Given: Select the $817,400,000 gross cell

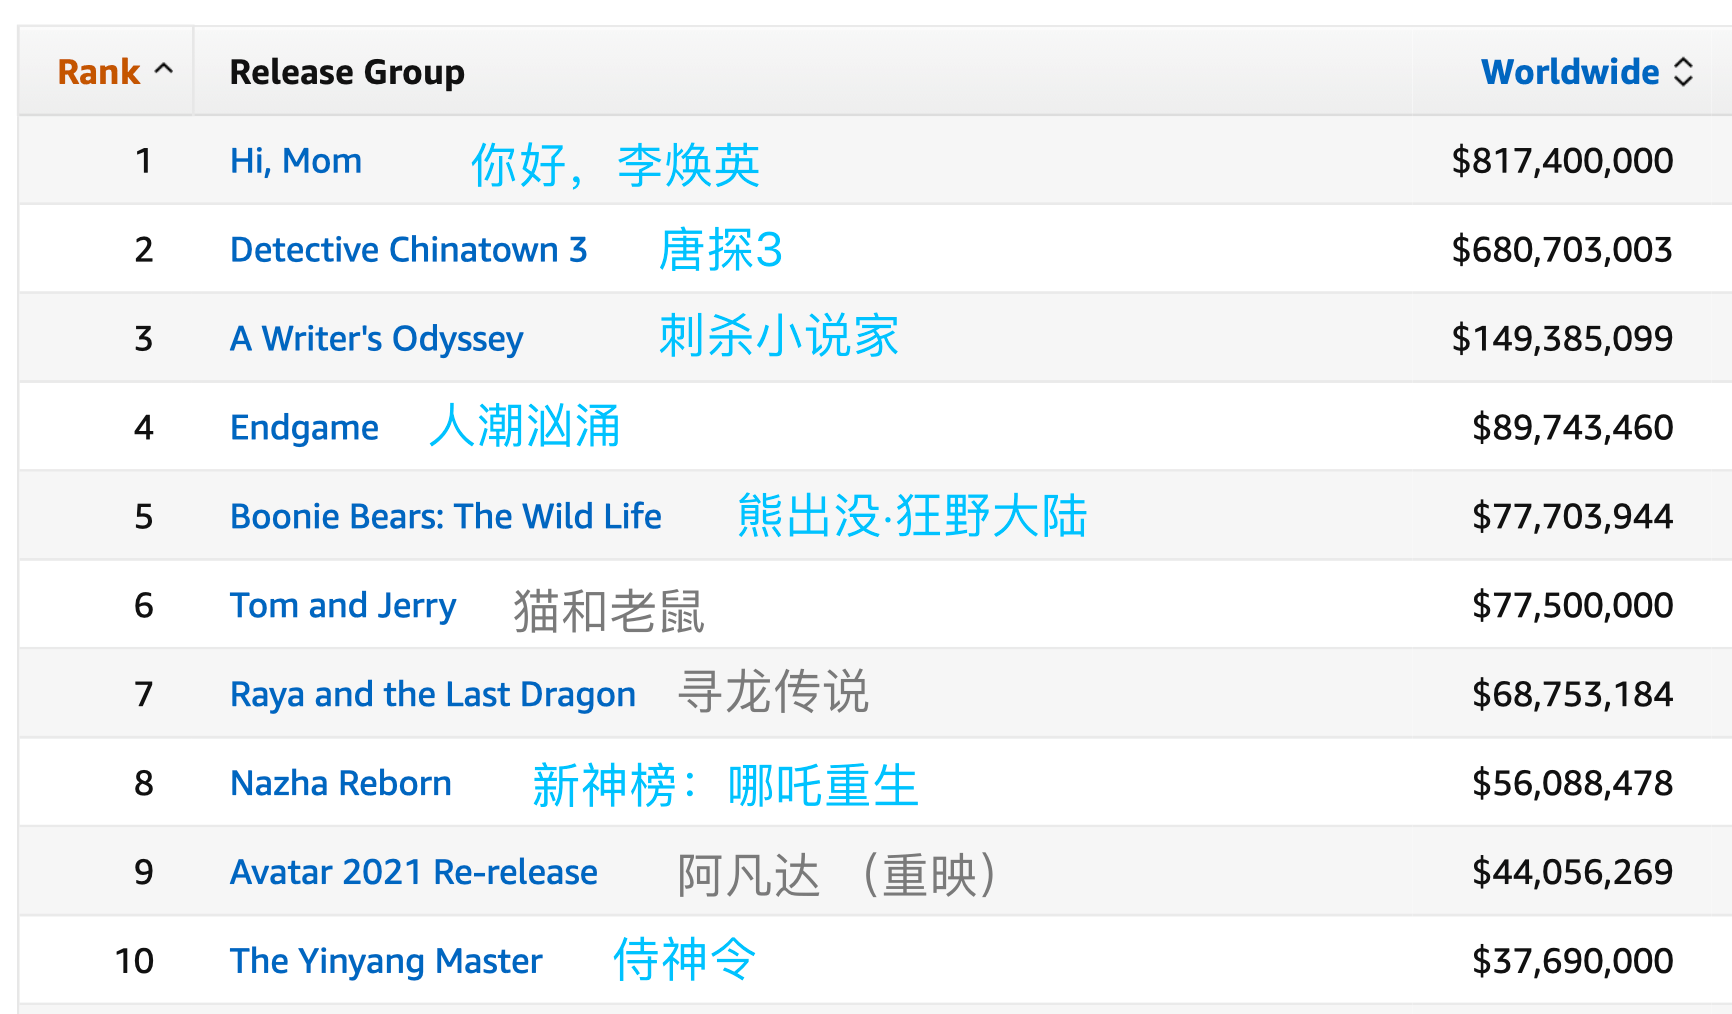Looking at the screenshot, I should coord(1562,161).
